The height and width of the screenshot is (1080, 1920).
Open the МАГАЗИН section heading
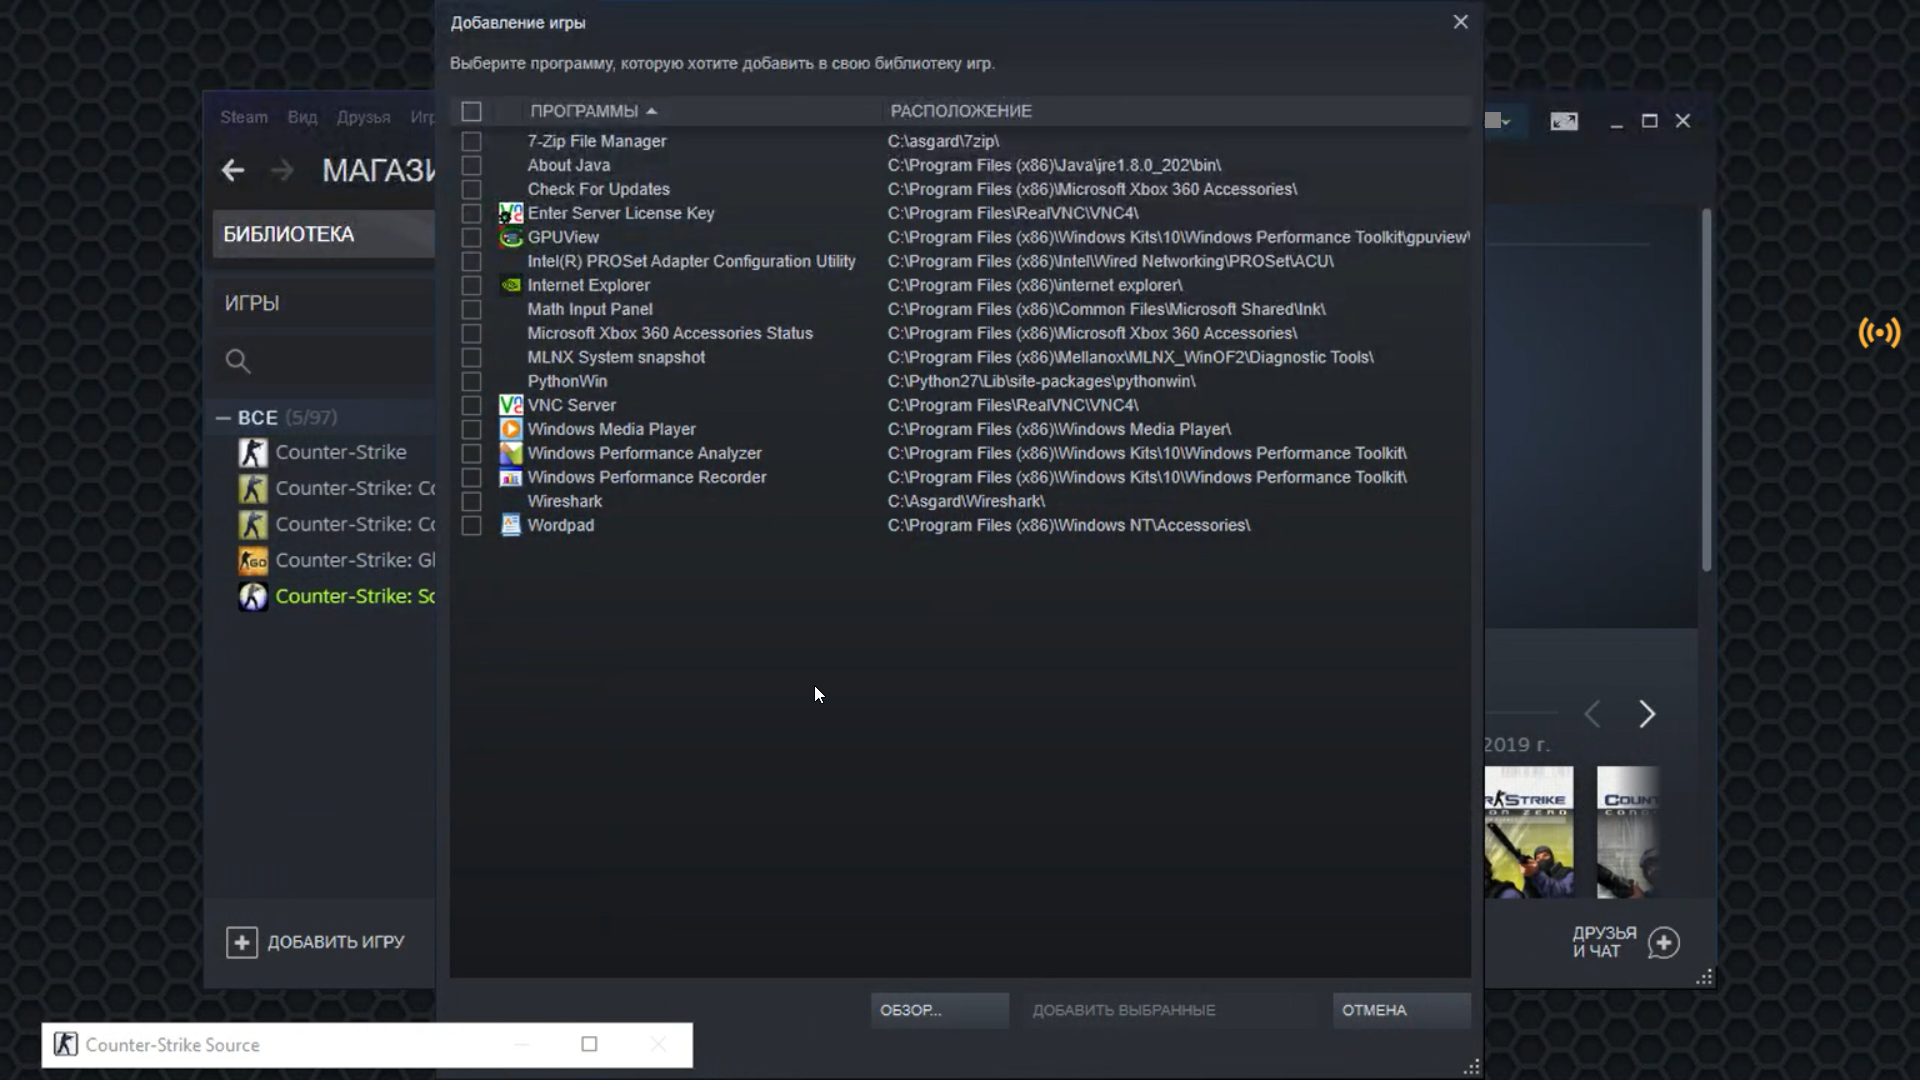pyautogui.click(x=378, y=171)
